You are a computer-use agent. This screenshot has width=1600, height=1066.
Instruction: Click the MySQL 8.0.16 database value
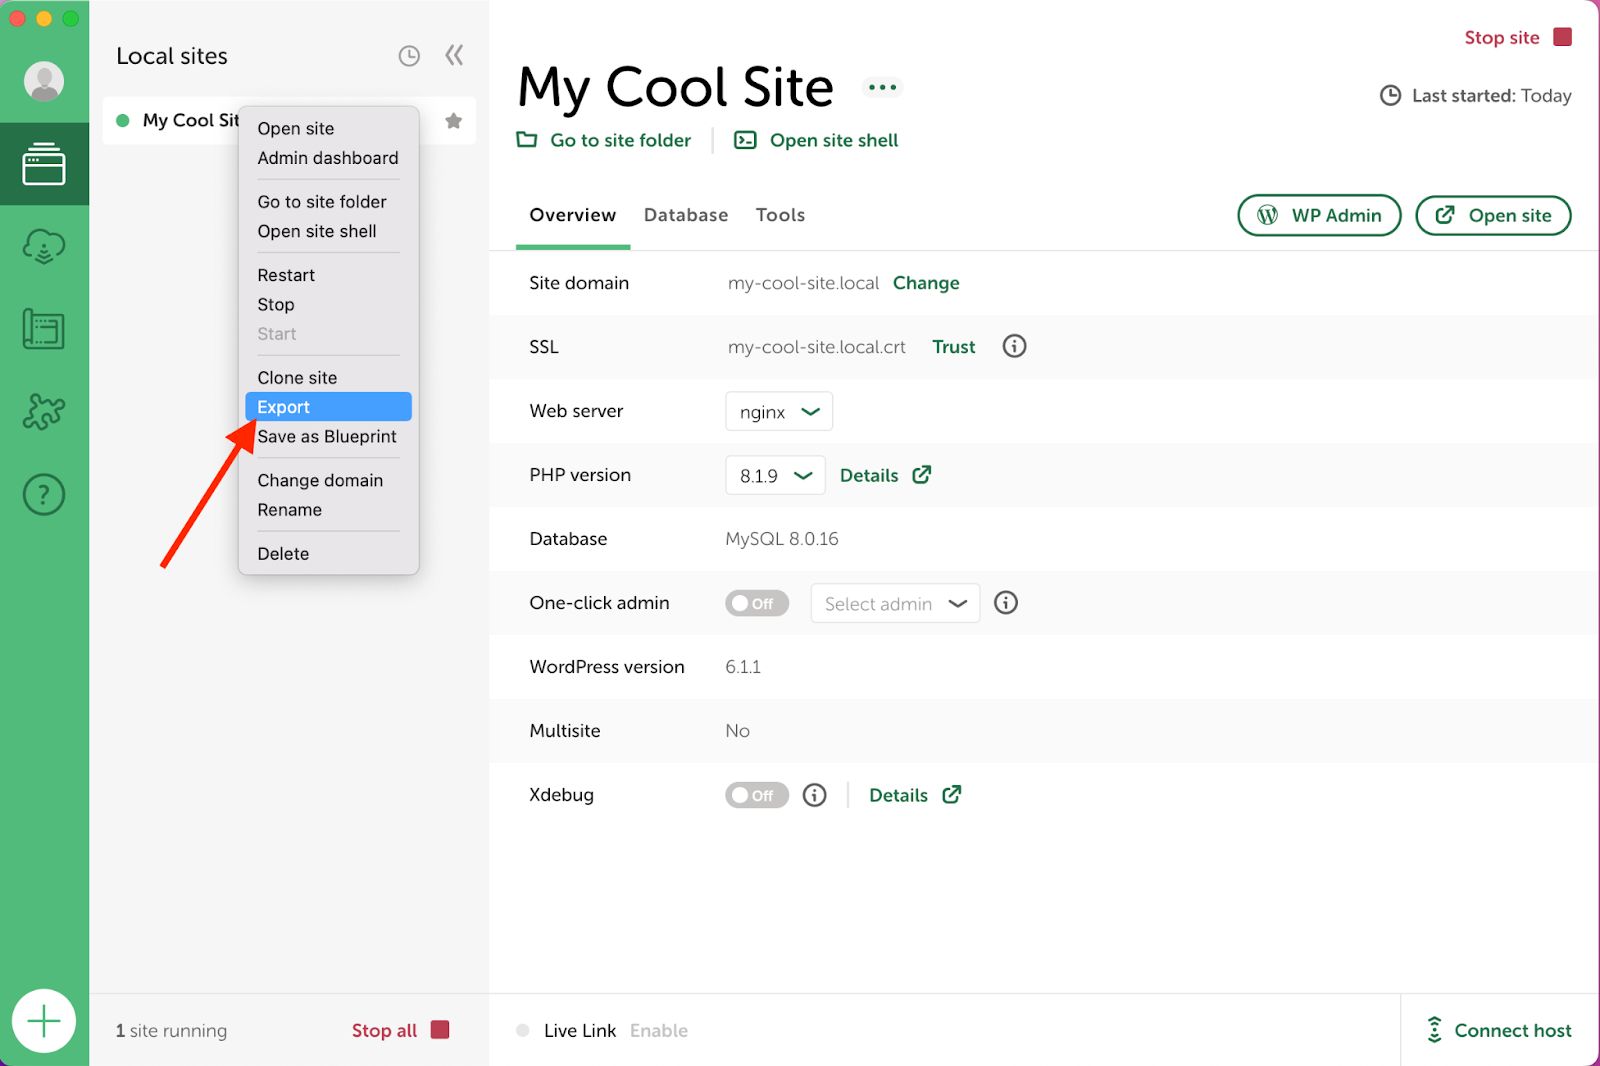pos(782,539)
